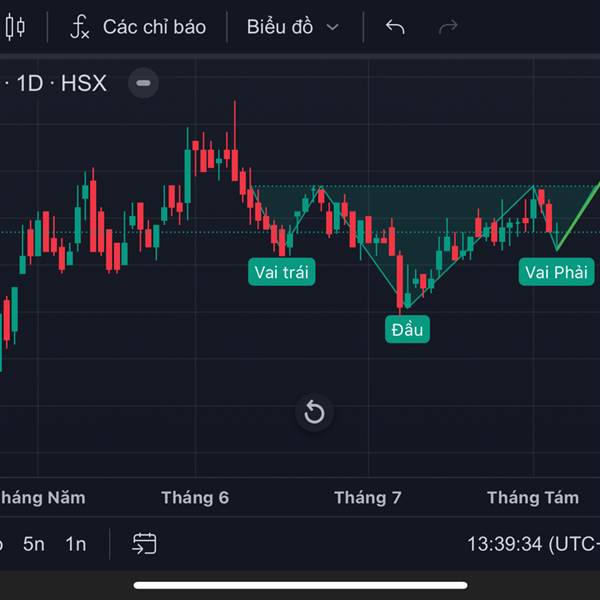Open the go-to-date calendar icon
Viewport: 600px width, 600px height.
(144, 543)
